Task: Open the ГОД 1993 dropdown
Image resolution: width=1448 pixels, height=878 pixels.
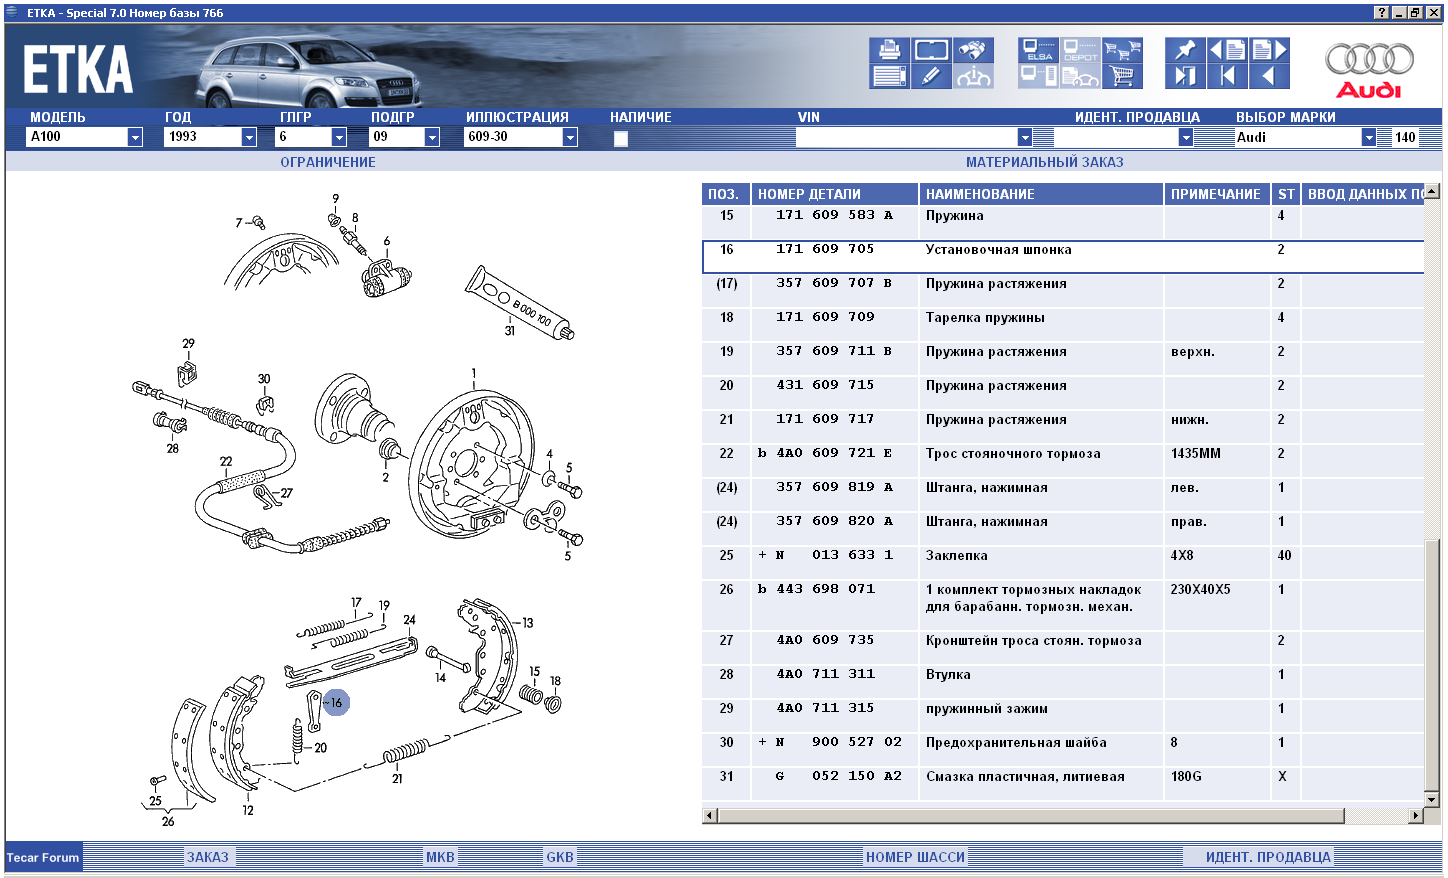Action: point(249,137)
